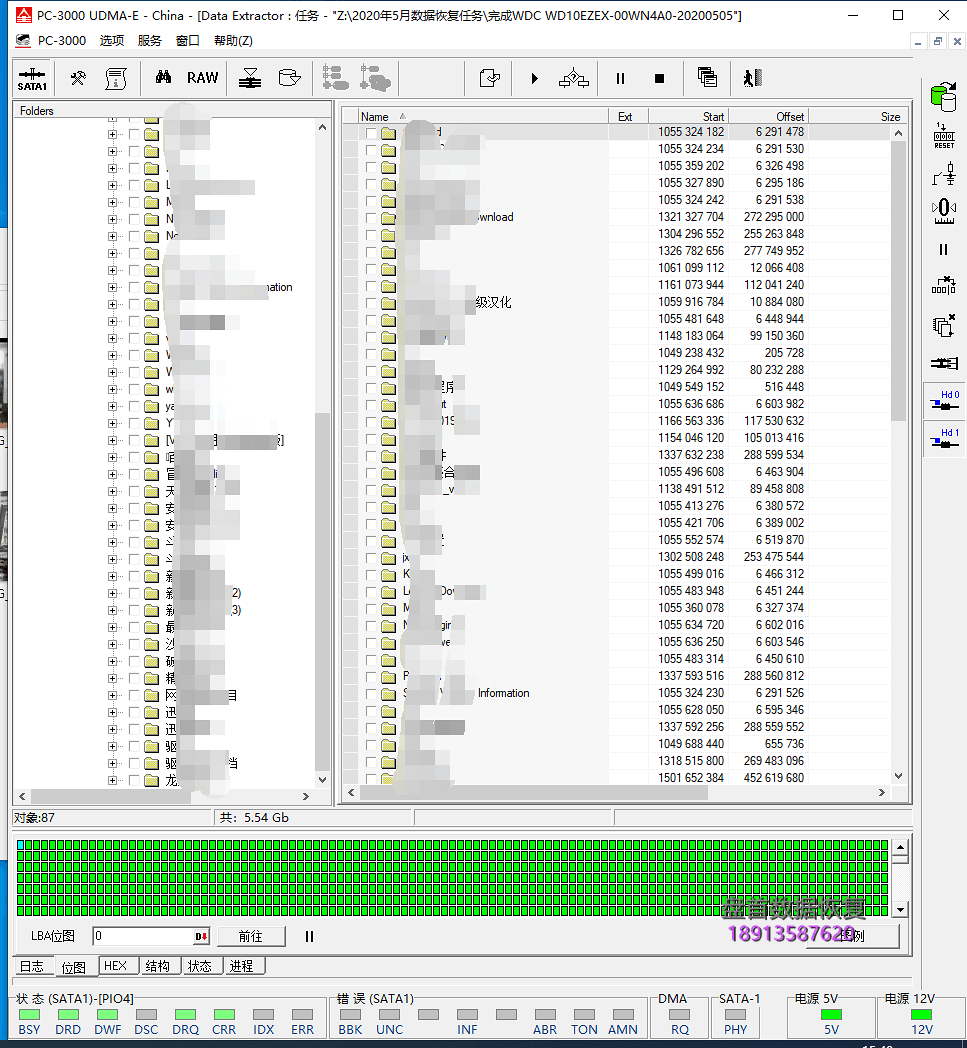Viewport: 967px width, 1048px height.
Task: Open the 窗口 menu
Action: coord(188,41)
